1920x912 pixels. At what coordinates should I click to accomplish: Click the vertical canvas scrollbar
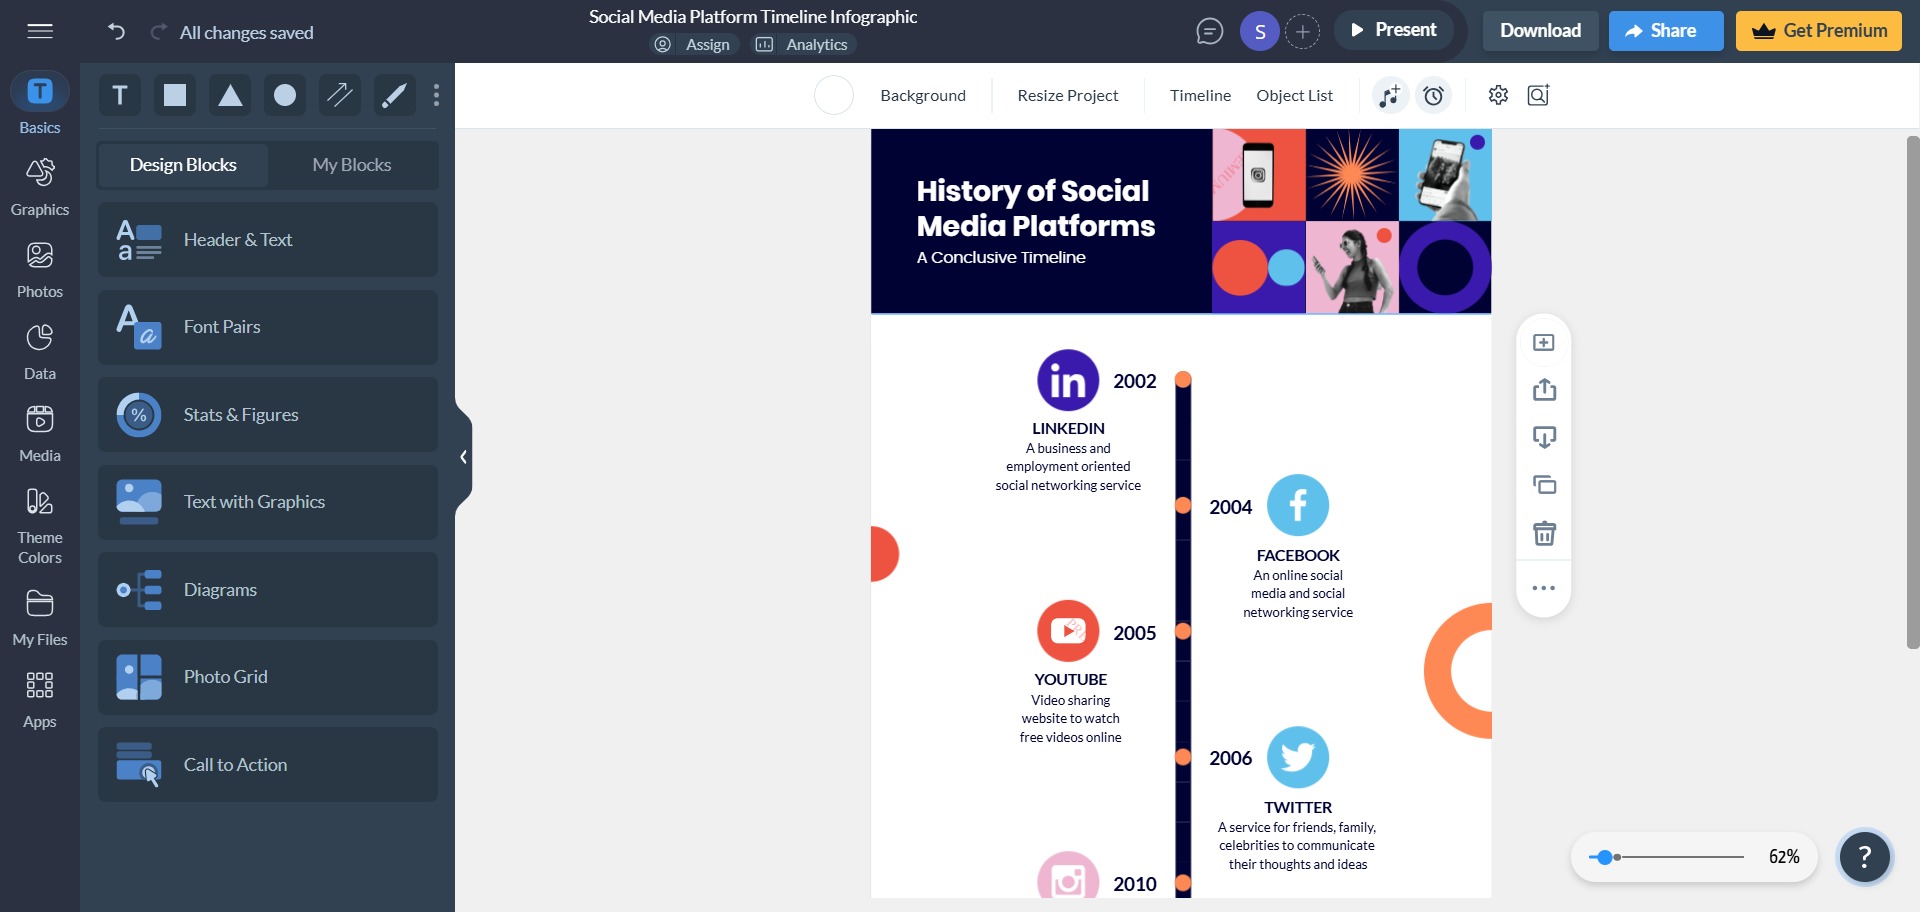coord(1912,392)
